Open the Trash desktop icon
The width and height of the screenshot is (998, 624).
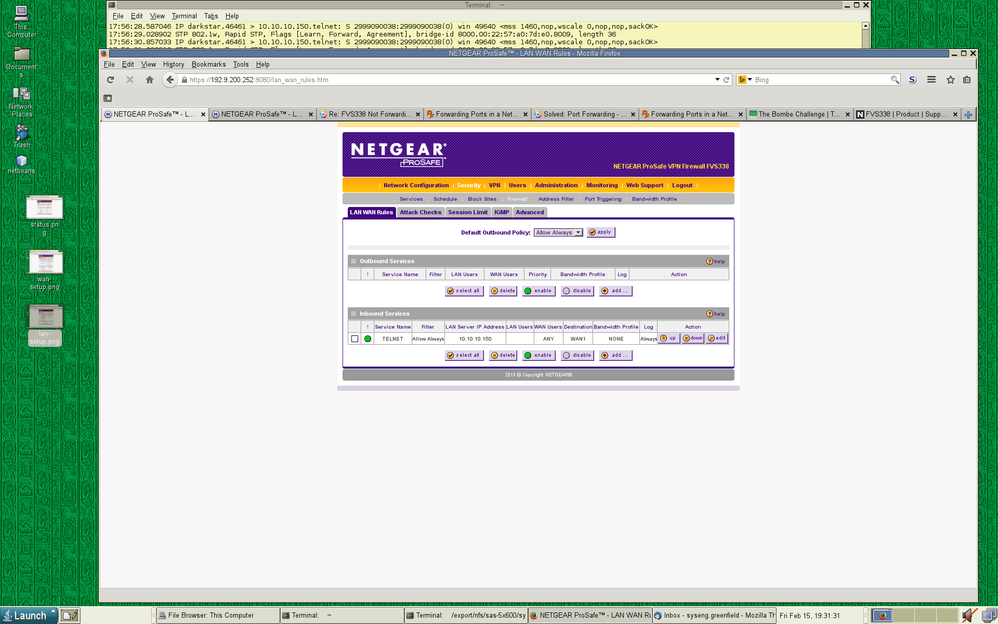pos(21,134)
